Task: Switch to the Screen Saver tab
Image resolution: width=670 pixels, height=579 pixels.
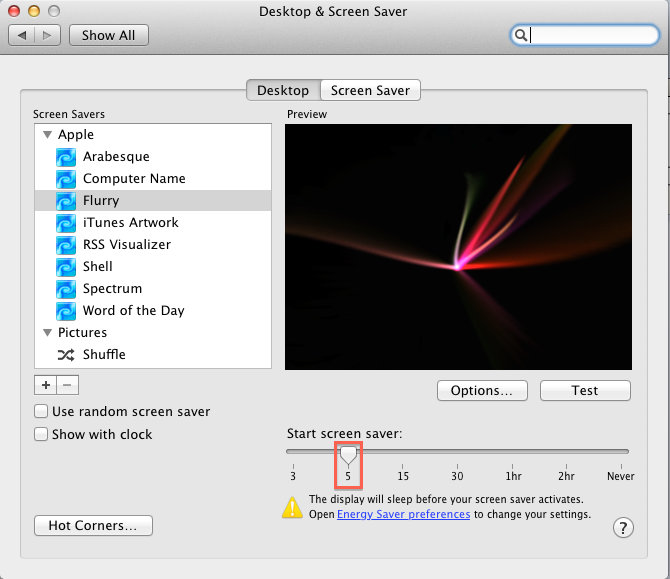Action: tap(370, 90)
